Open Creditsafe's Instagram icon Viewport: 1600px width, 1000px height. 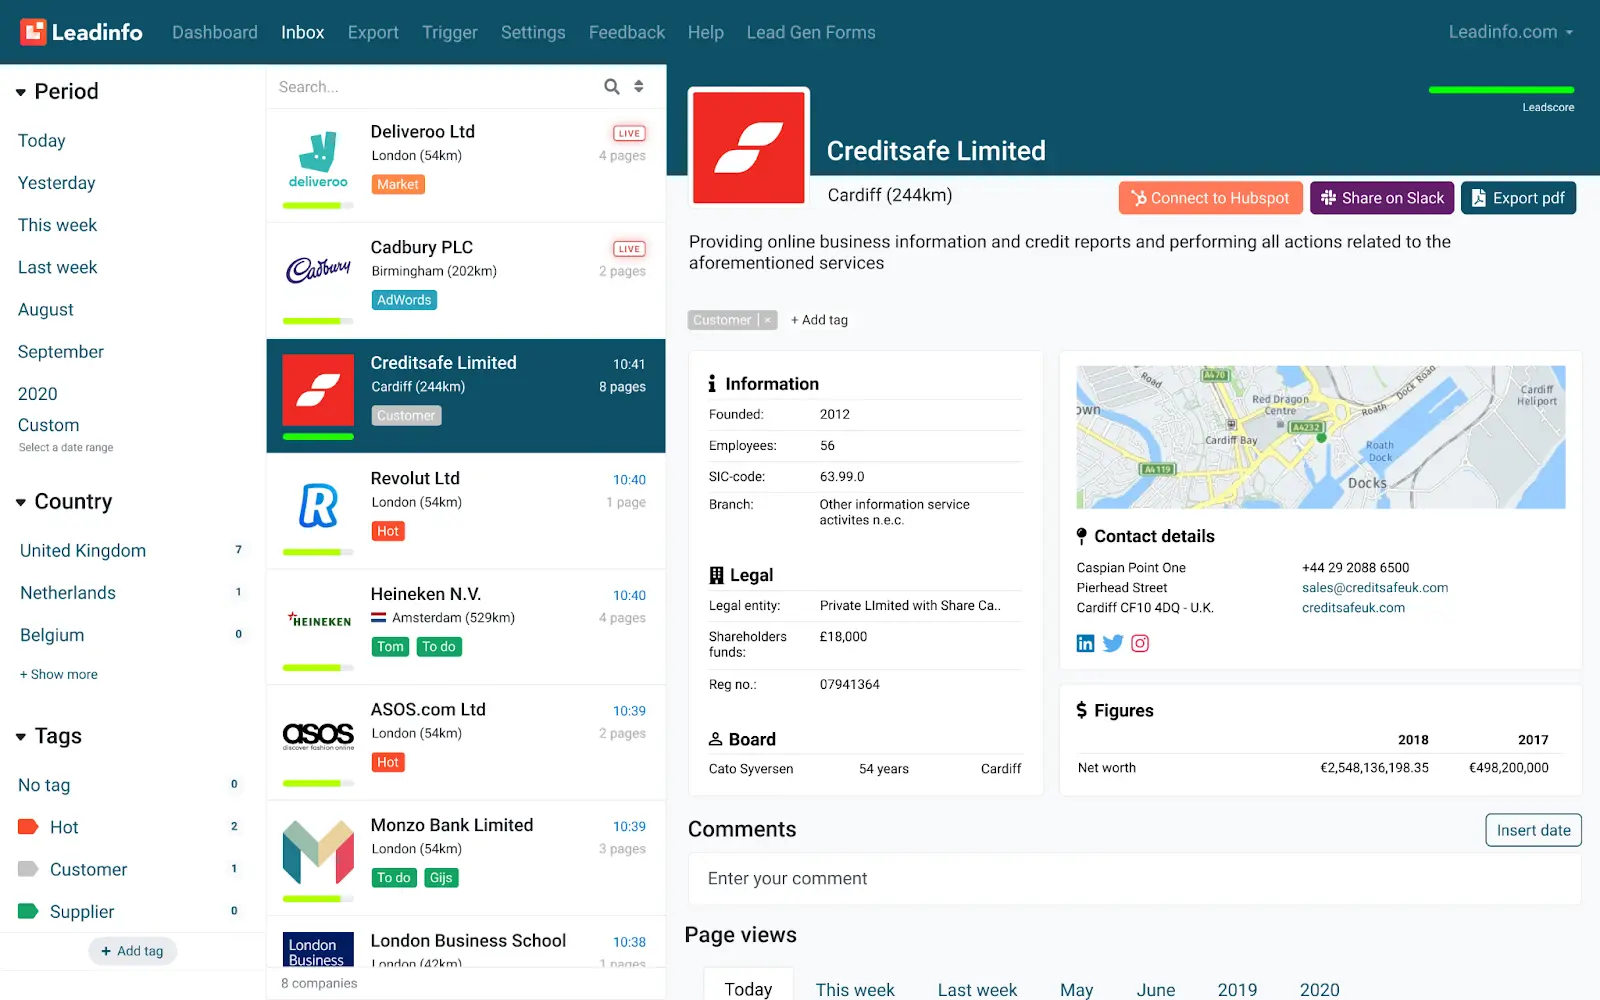1140,643
